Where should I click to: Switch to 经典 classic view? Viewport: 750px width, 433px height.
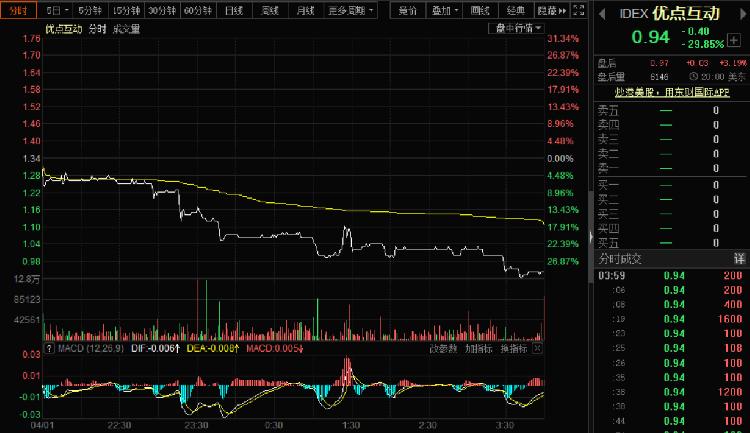coord(516,10)
